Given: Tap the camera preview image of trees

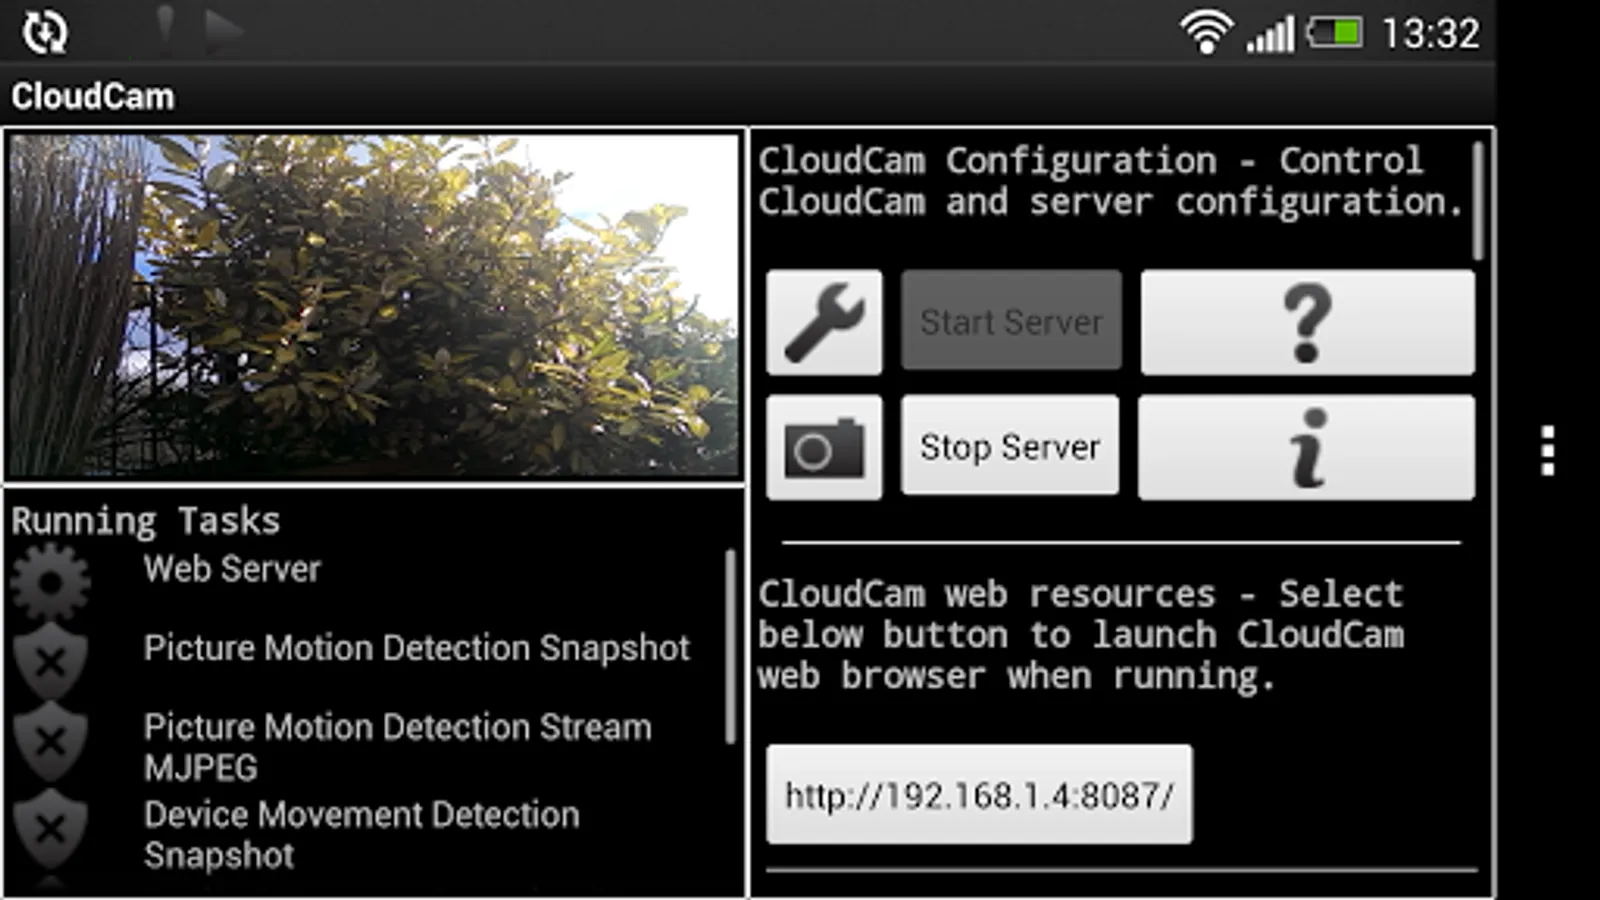Looking at the screenshot, I should [374, 305].
